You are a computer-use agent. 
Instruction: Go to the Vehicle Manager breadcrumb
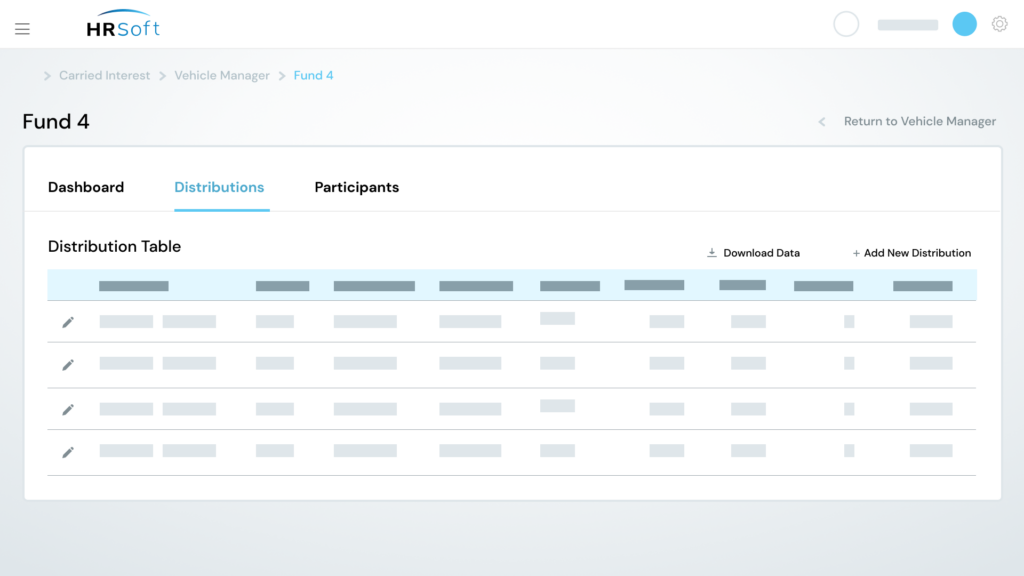[x=221, y=76]
